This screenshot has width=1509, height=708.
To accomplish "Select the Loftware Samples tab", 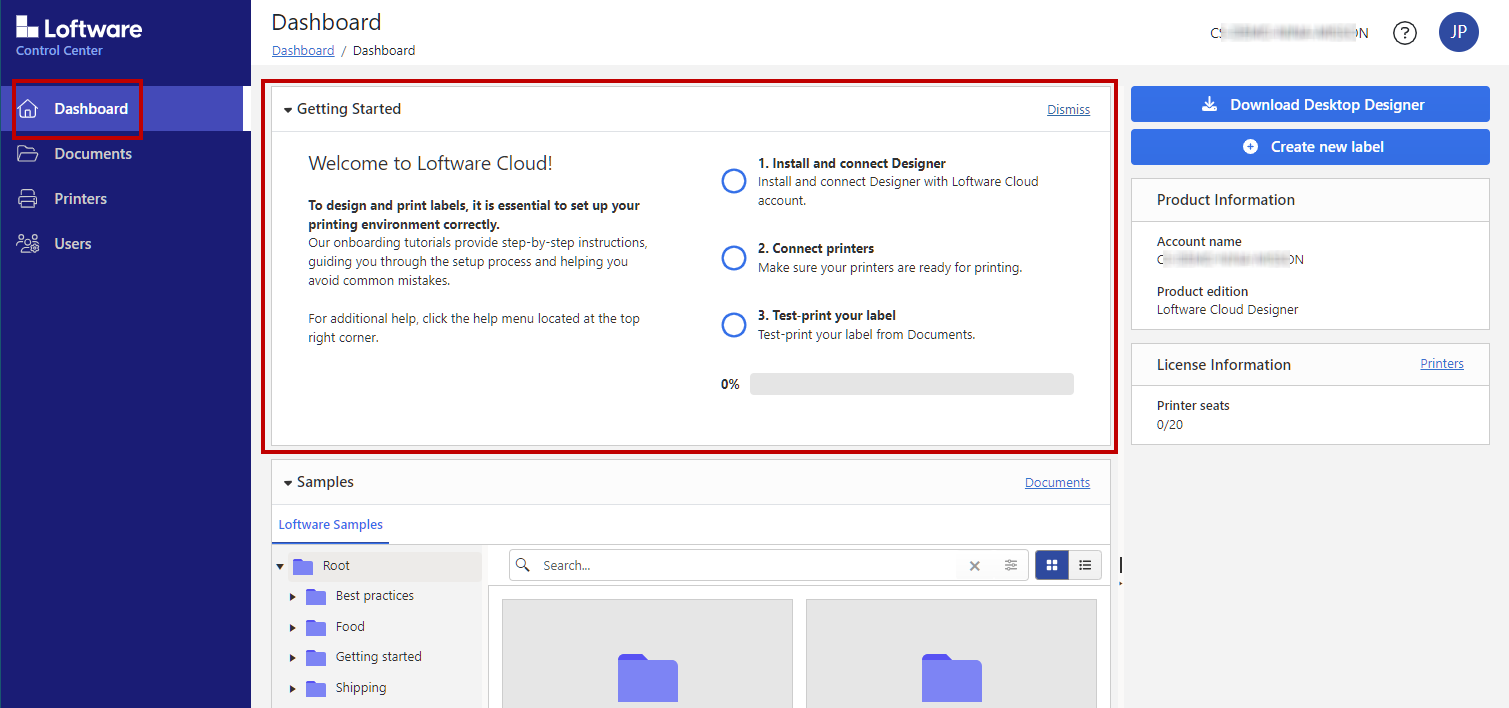I will click(330, 524).
